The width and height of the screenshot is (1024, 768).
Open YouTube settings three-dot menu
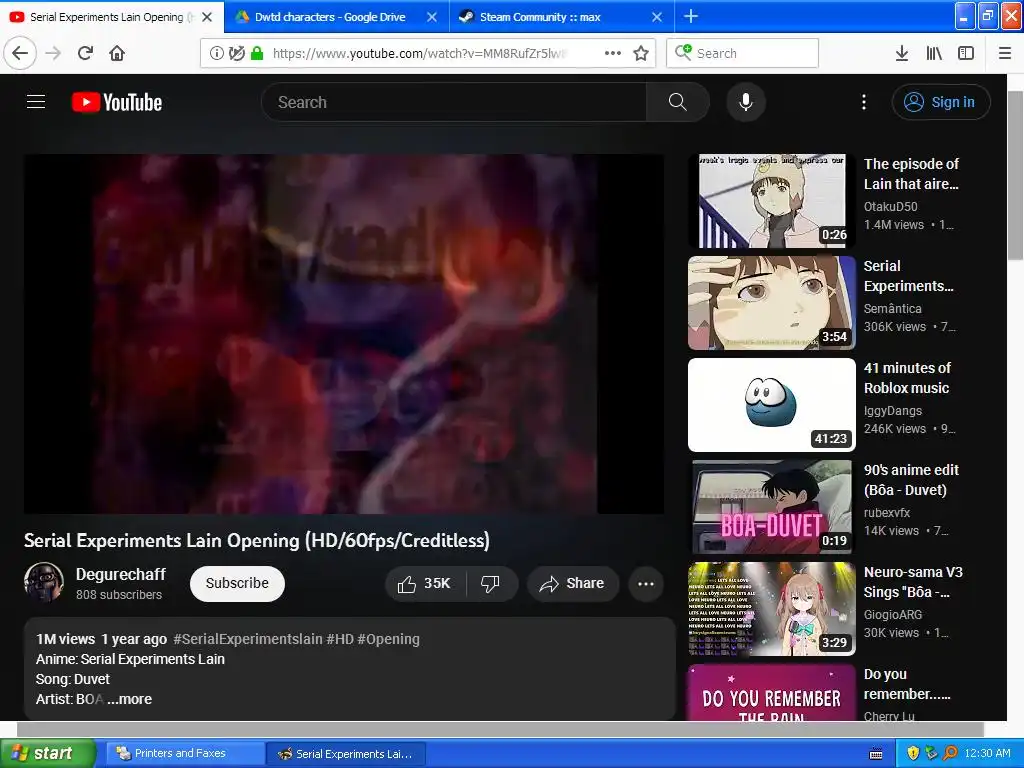(863, 102)
